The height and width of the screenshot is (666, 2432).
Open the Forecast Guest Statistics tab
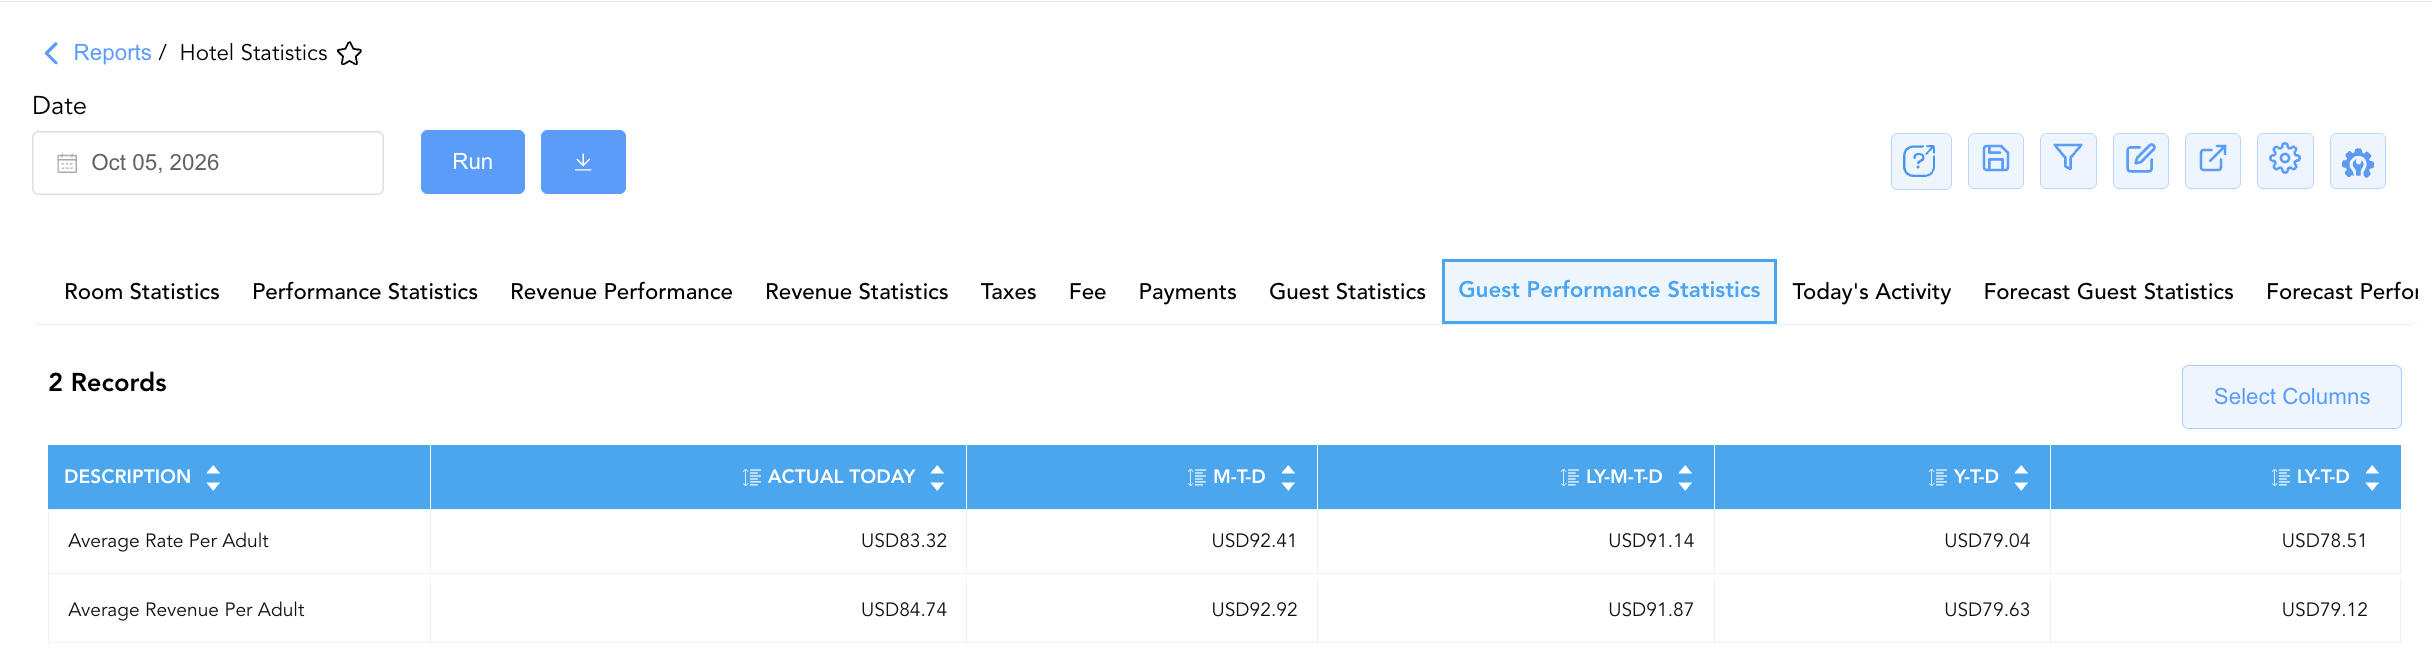[2108, 292]
